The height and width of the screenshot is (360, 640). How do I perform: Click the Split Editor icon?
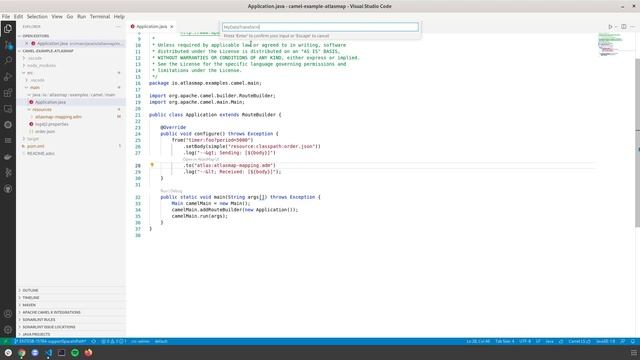point(624,27)
